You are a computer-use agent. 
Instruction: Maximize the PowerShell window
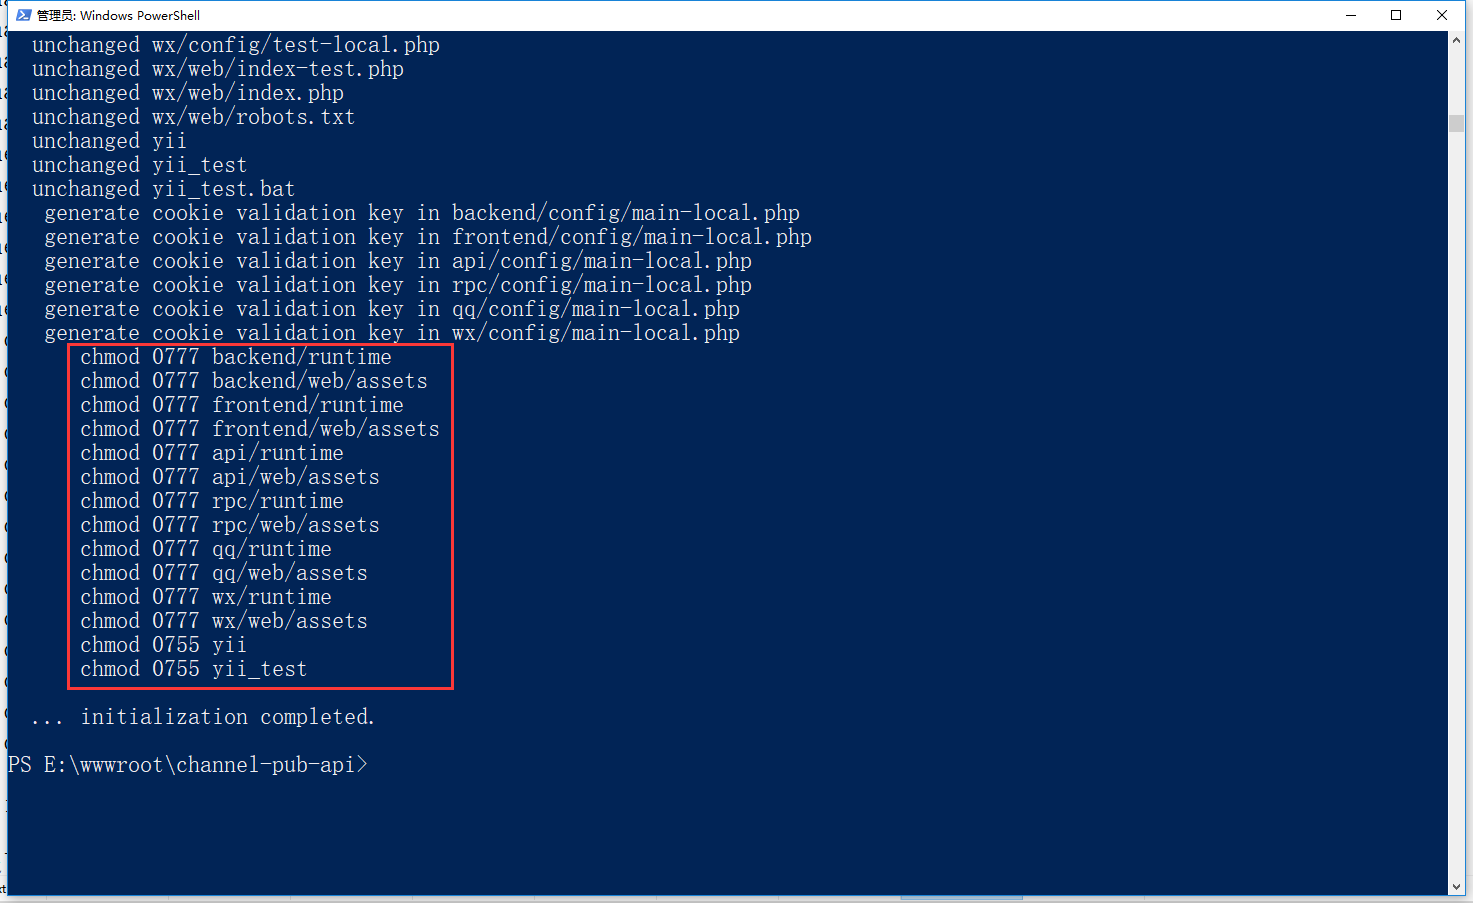(1396, 15)
